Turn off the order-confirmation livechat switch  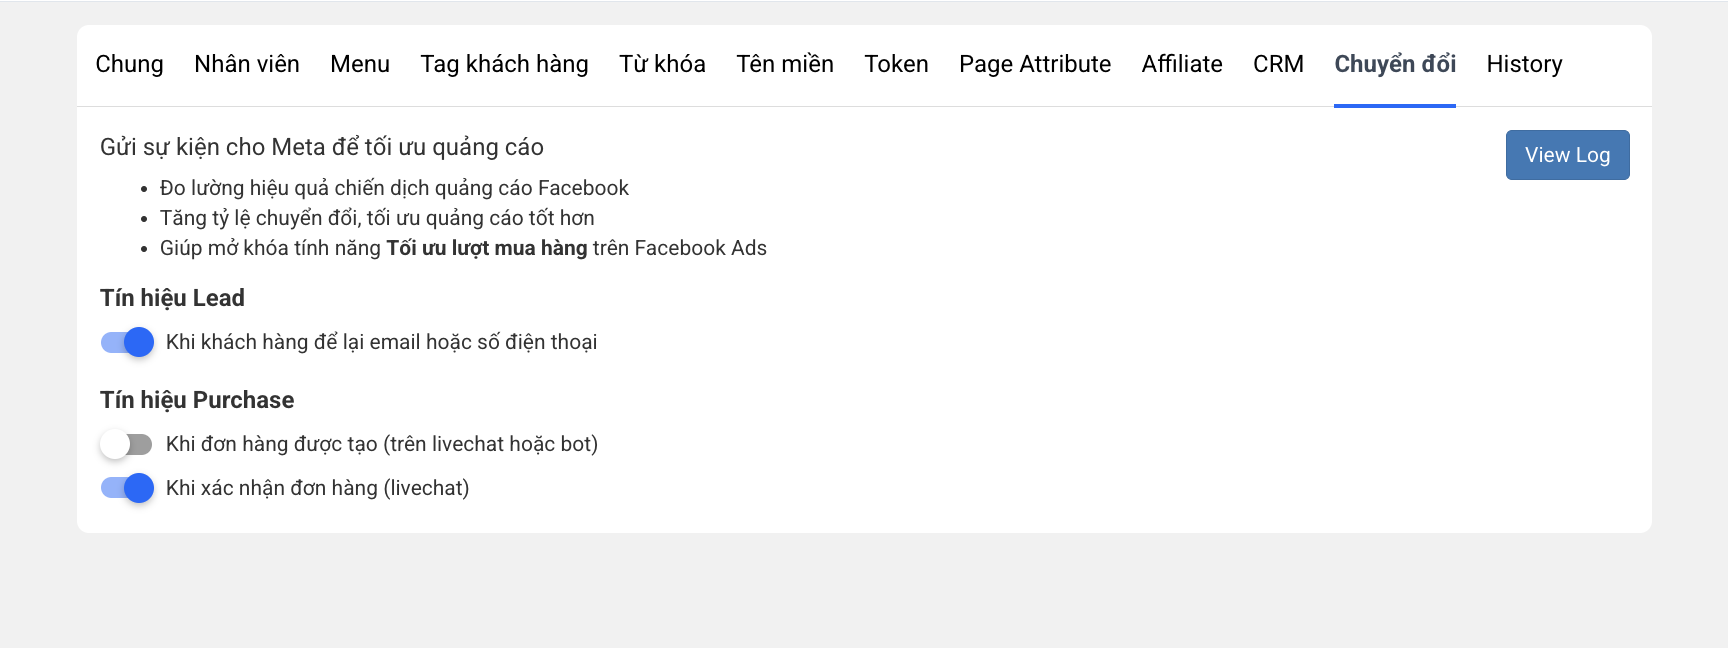click(127, 488)
